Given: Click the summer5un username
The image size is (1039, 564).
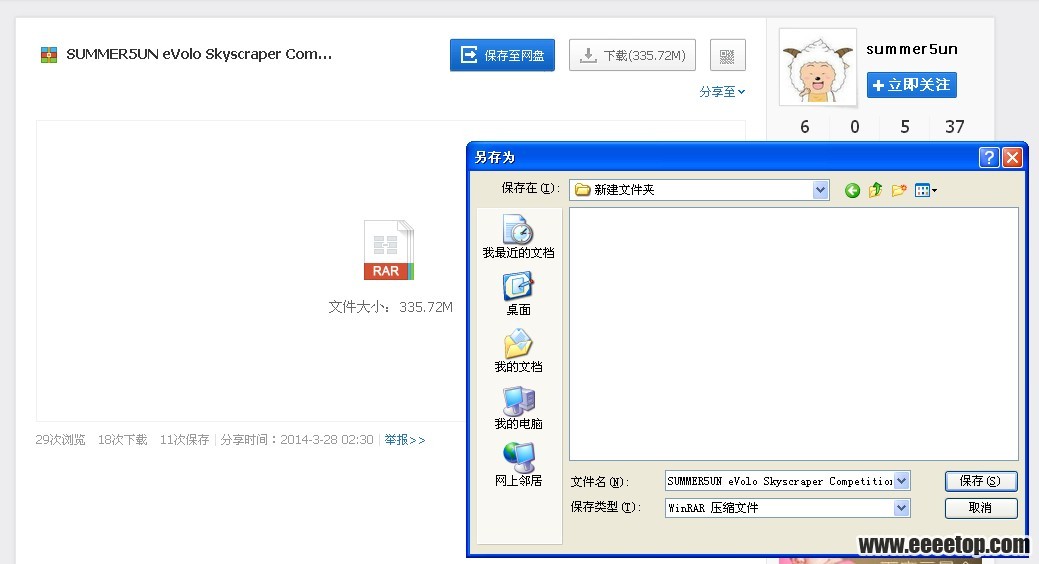Looking at the screenshot, I should (912, 49).
